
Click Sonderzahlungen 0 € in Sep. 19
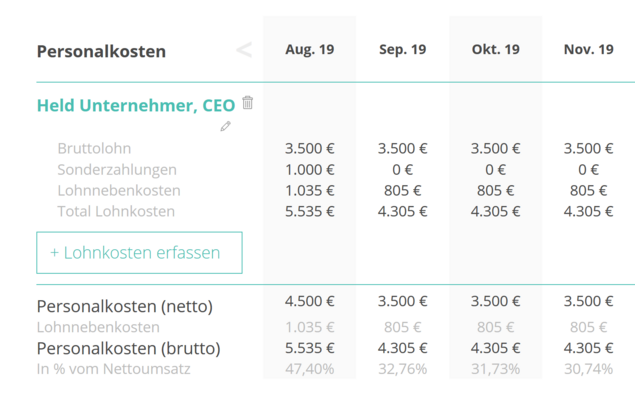(403, 170)
